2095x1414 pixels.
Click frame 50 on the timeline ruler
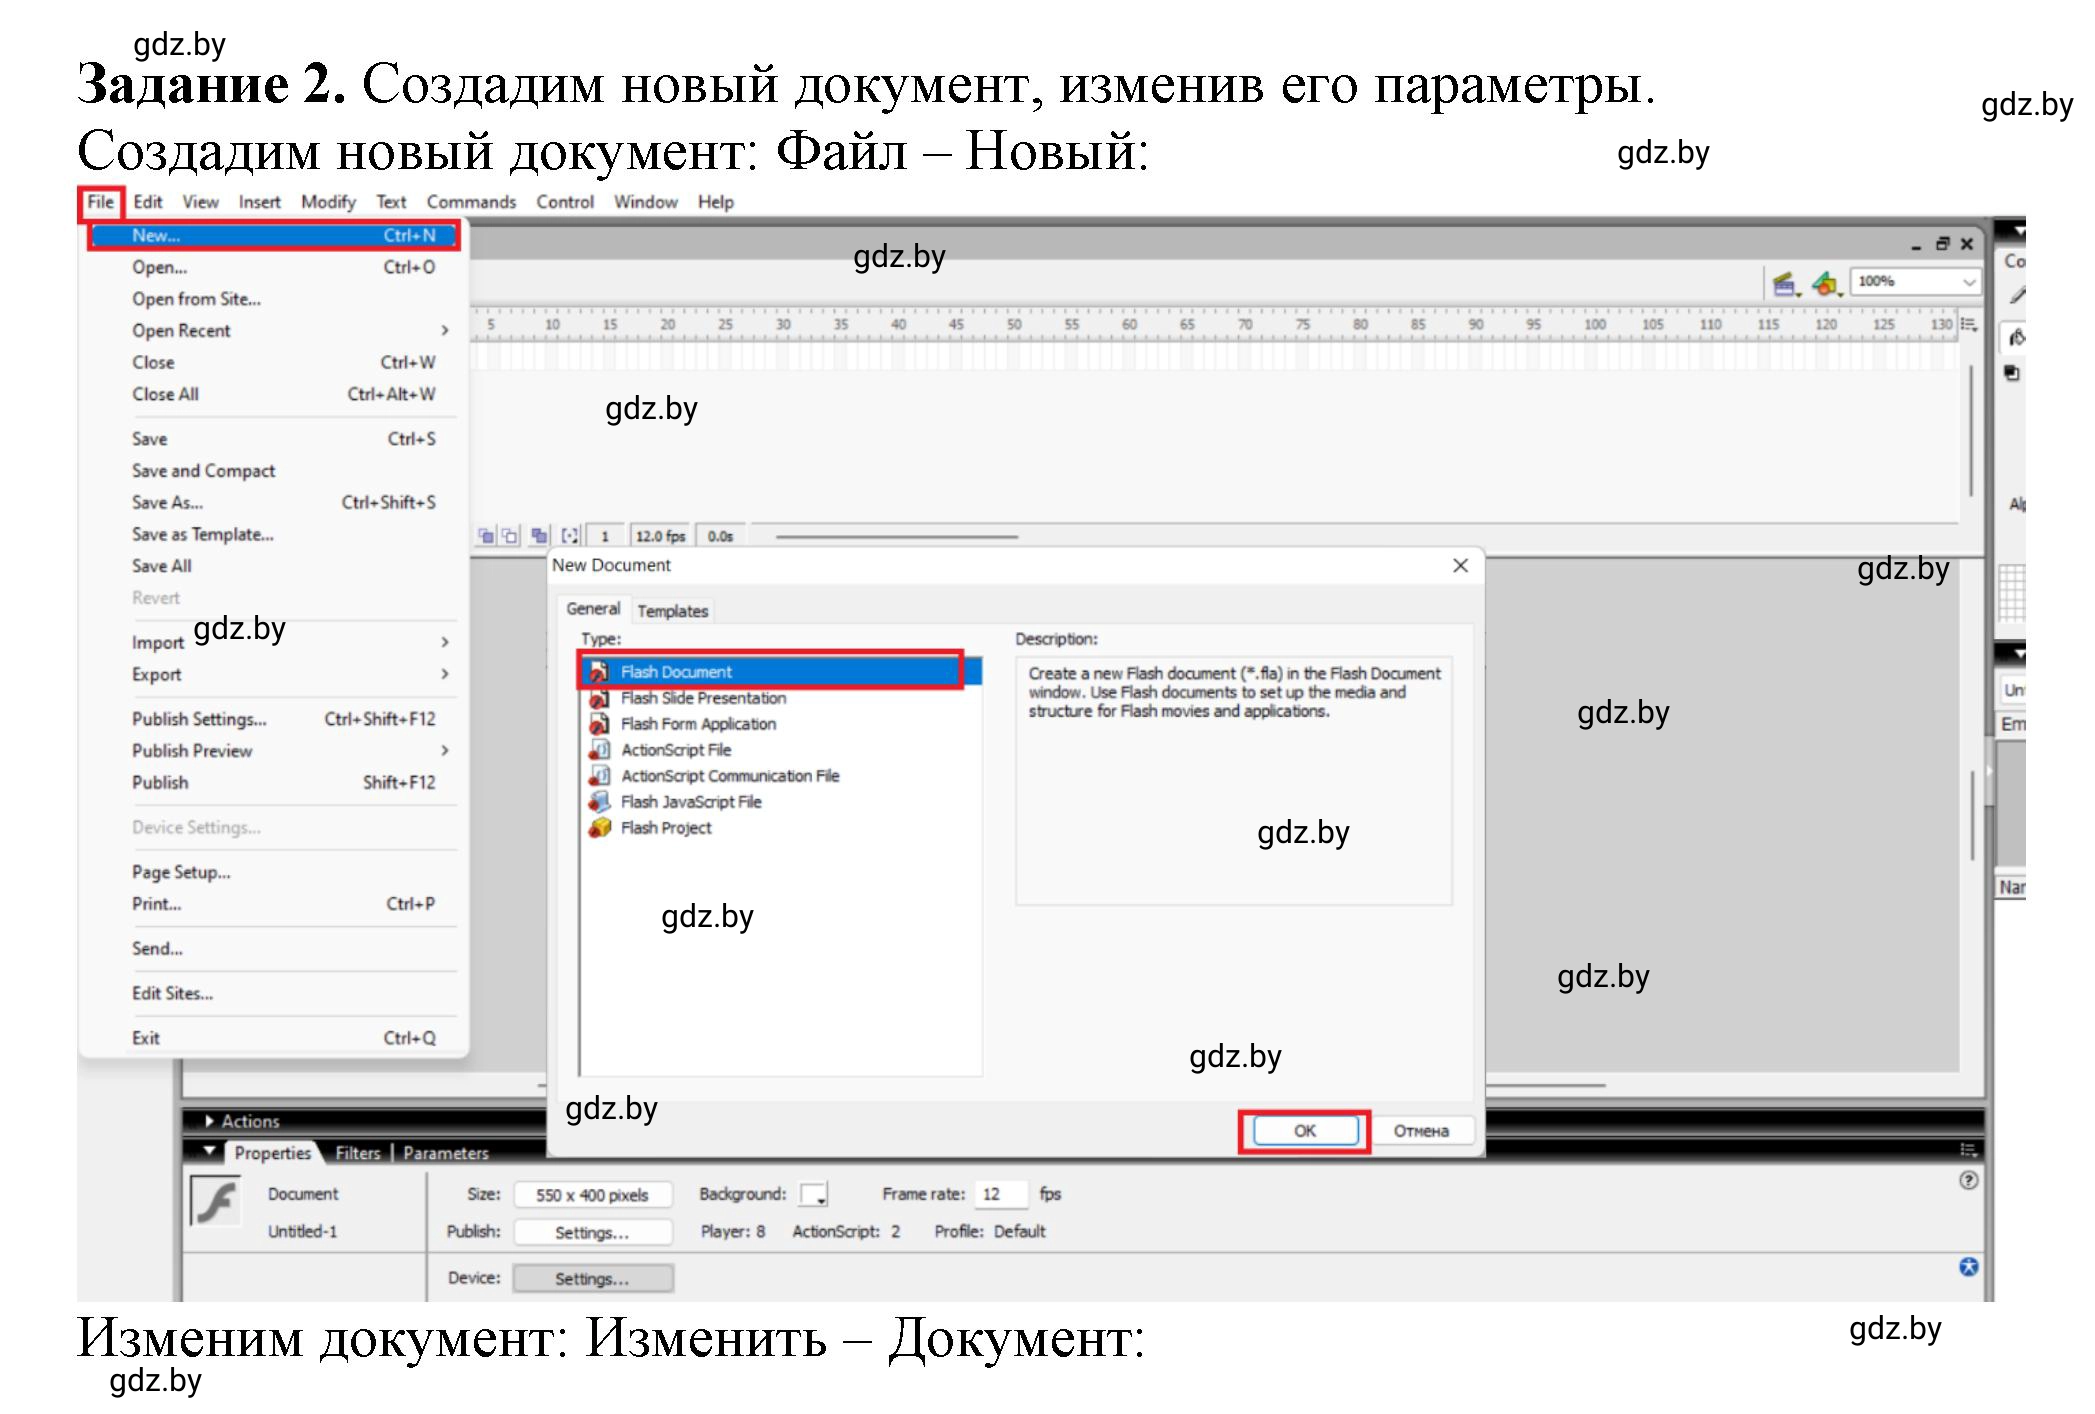pos(1014,325)
